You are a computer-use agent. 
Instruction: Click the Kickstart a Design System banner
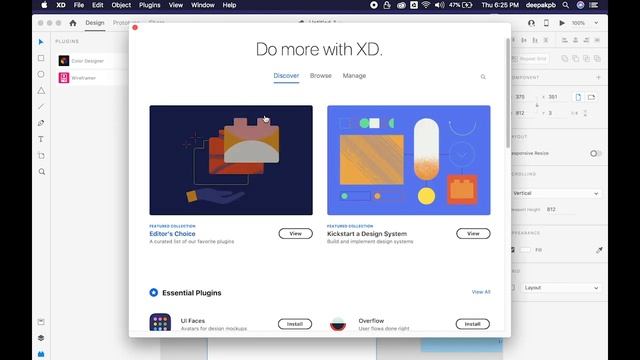[409, 160]
